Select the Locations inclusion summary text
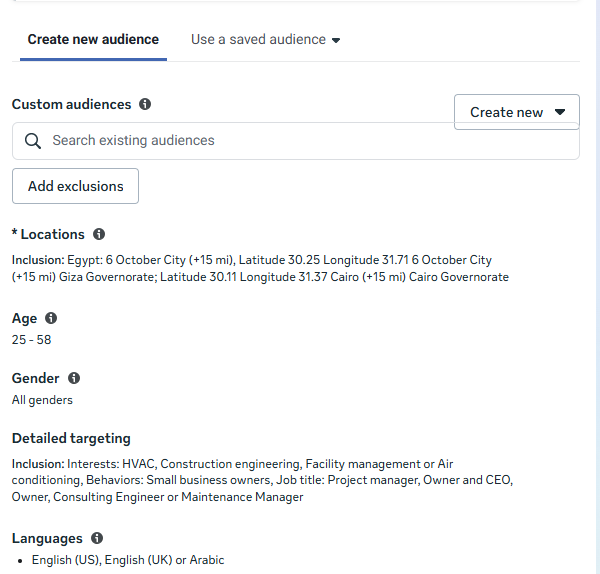This screenshot has height=574, width=600. click(x=260, y=268)
